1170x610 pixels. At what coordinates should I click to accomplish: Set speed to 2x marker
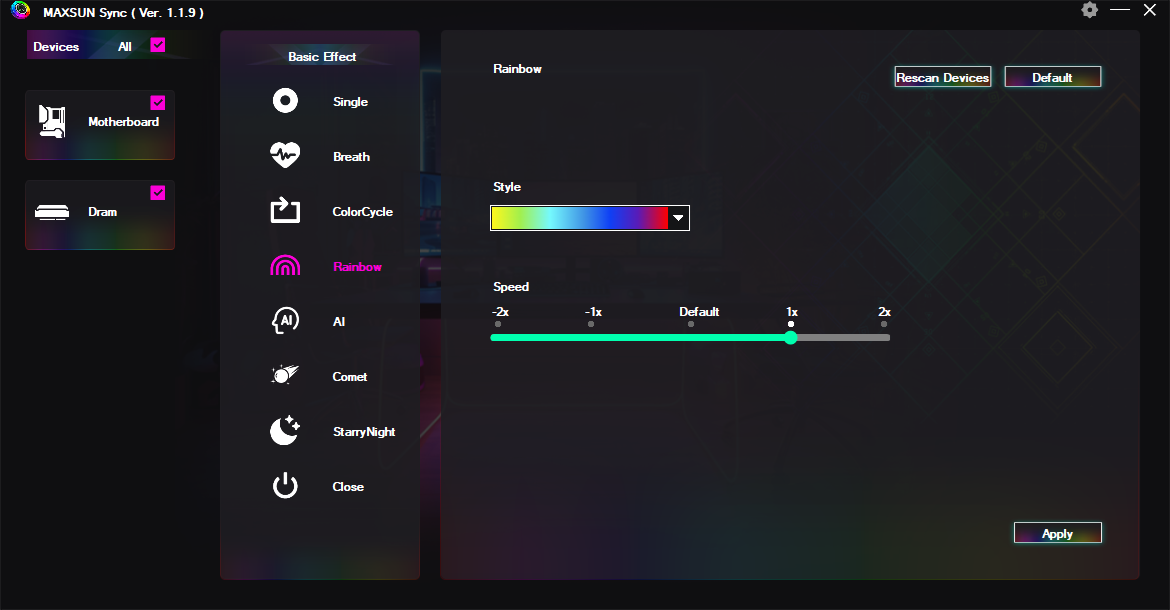pos(884,324)
